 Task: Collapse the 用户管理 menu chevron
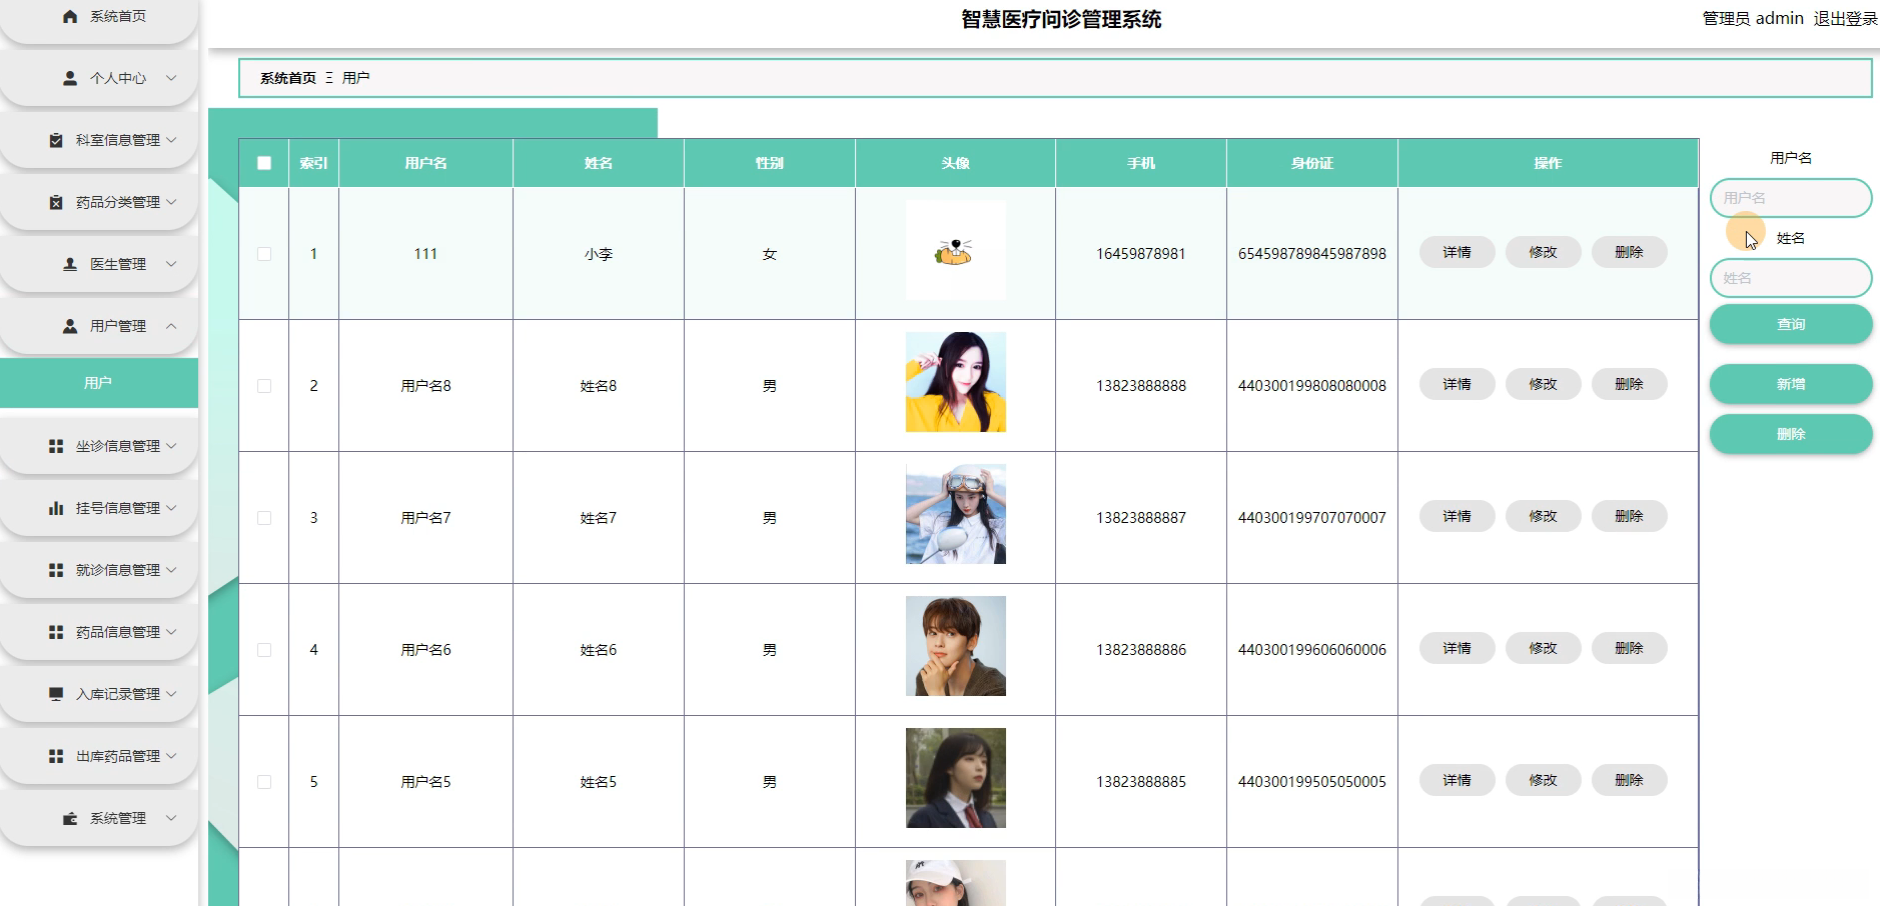click(171, 326)
